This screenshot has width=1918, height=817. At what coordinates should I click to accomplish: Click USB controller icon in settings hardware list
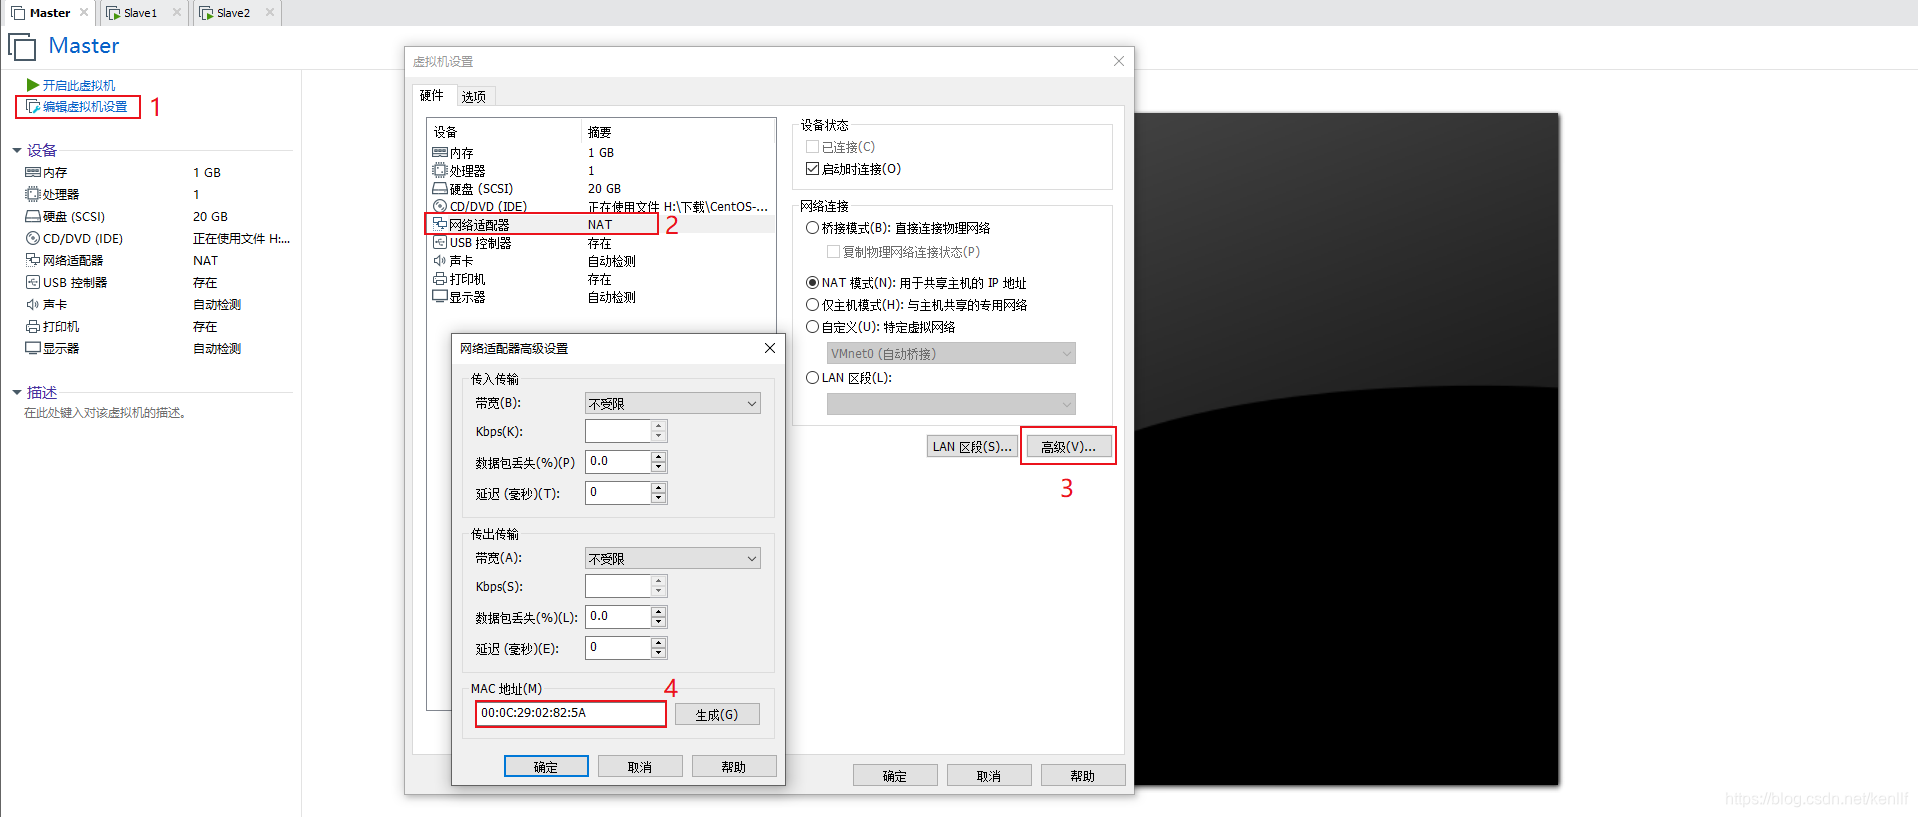click(440, 242)
